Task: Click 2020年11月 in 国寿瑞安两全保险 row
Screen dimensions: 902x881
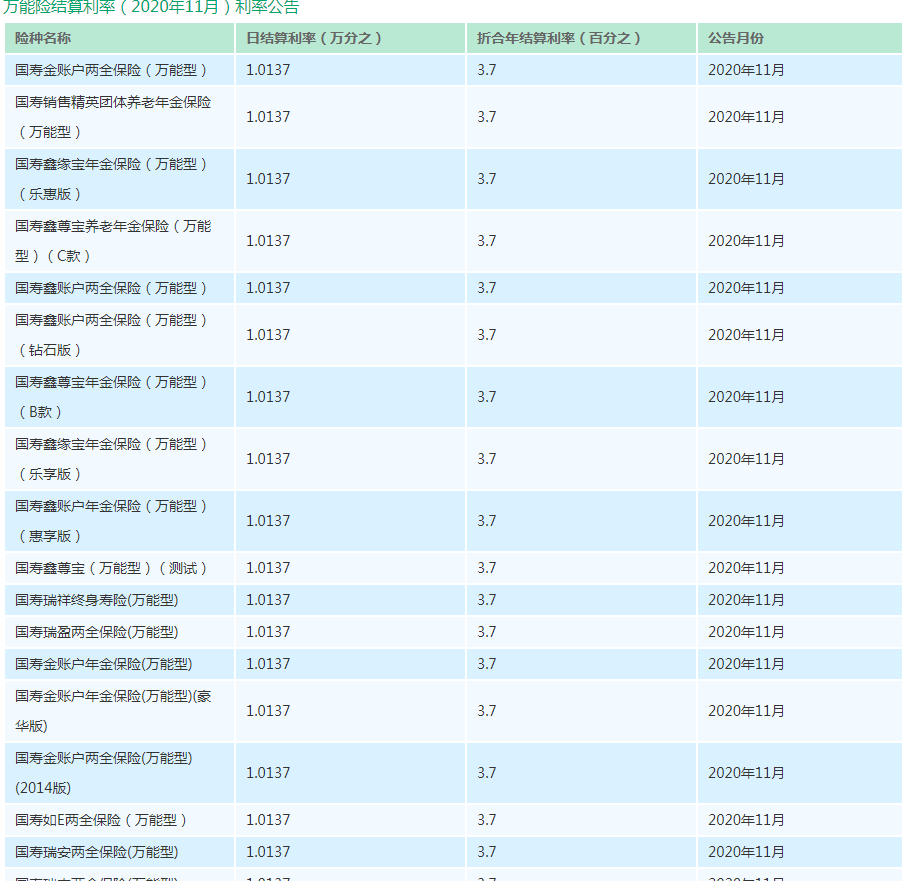Action: pyautogui.click(x=746, y=852)
